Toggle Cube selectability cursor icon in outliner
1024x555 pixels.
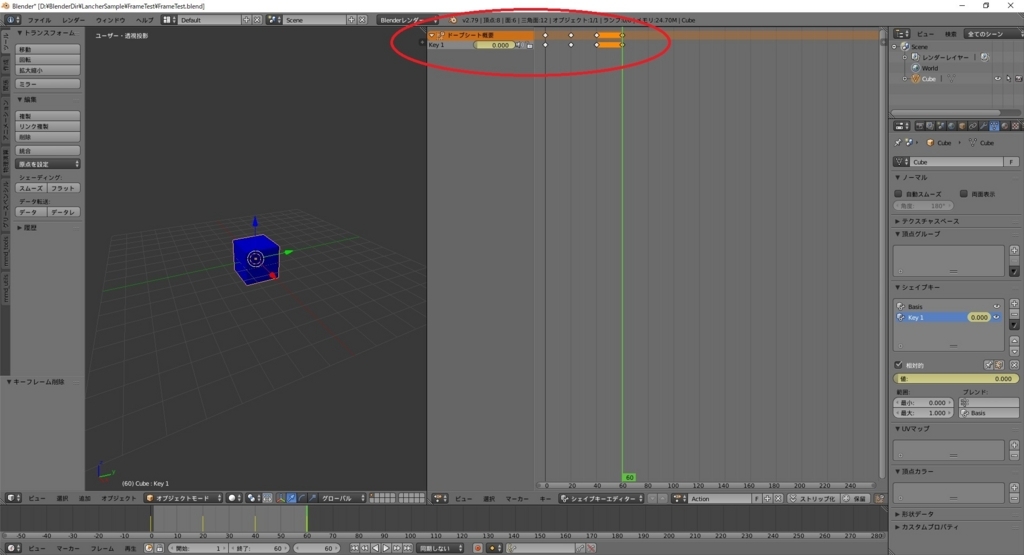pos(1008,78)
